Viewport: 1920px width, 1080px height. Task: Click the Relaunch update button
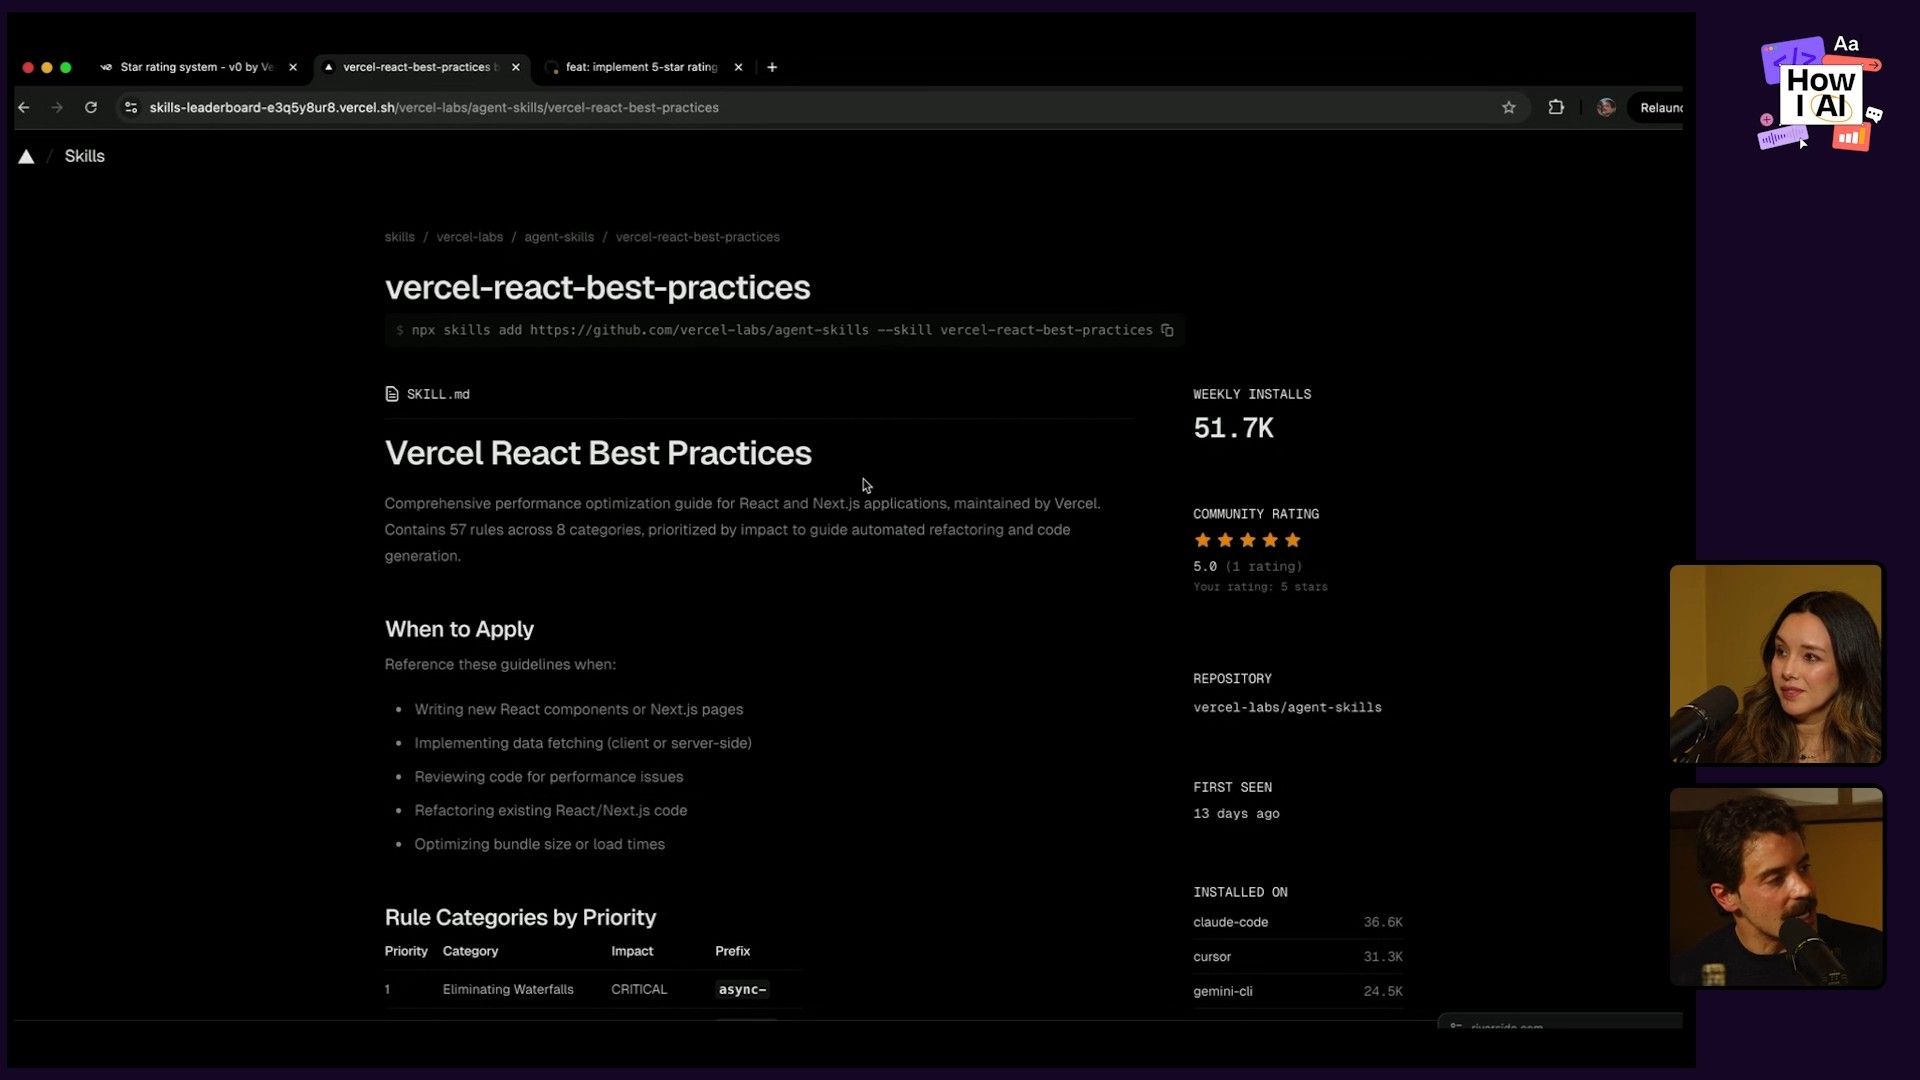1660,108
